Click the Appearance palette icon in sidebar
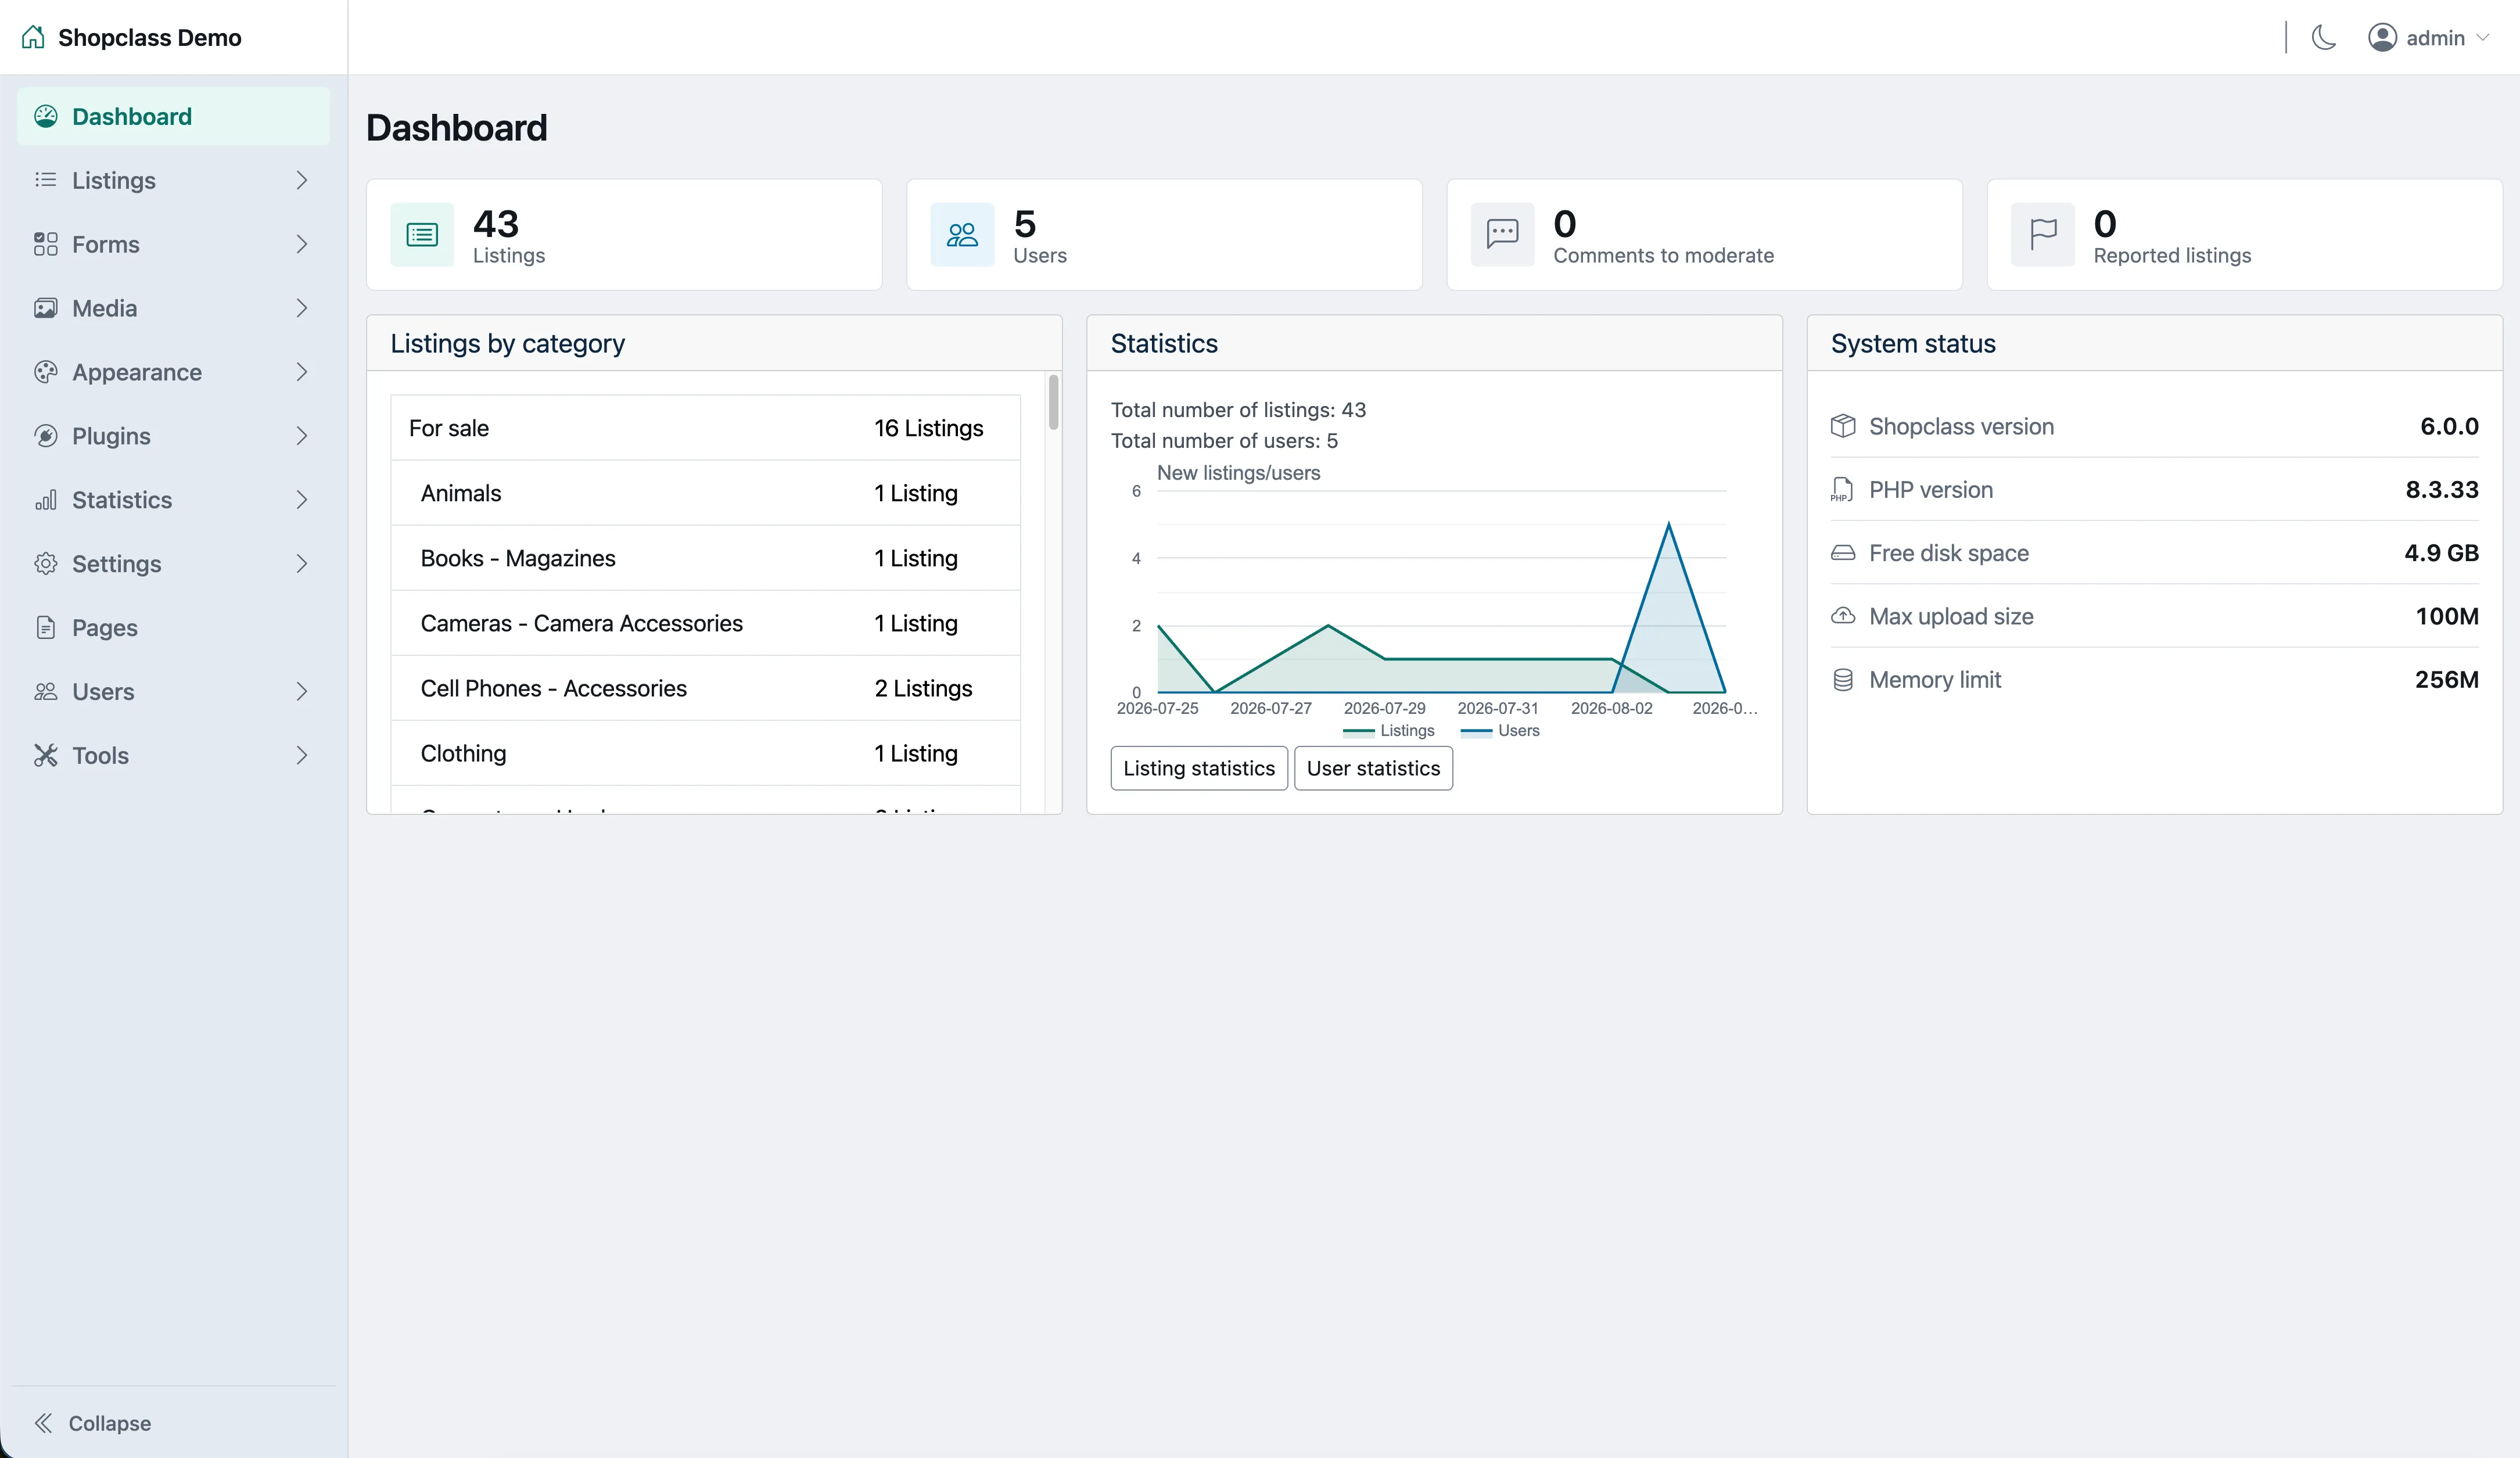The width and height of the screenshot is (2520, 1458). tap(46, 372)
